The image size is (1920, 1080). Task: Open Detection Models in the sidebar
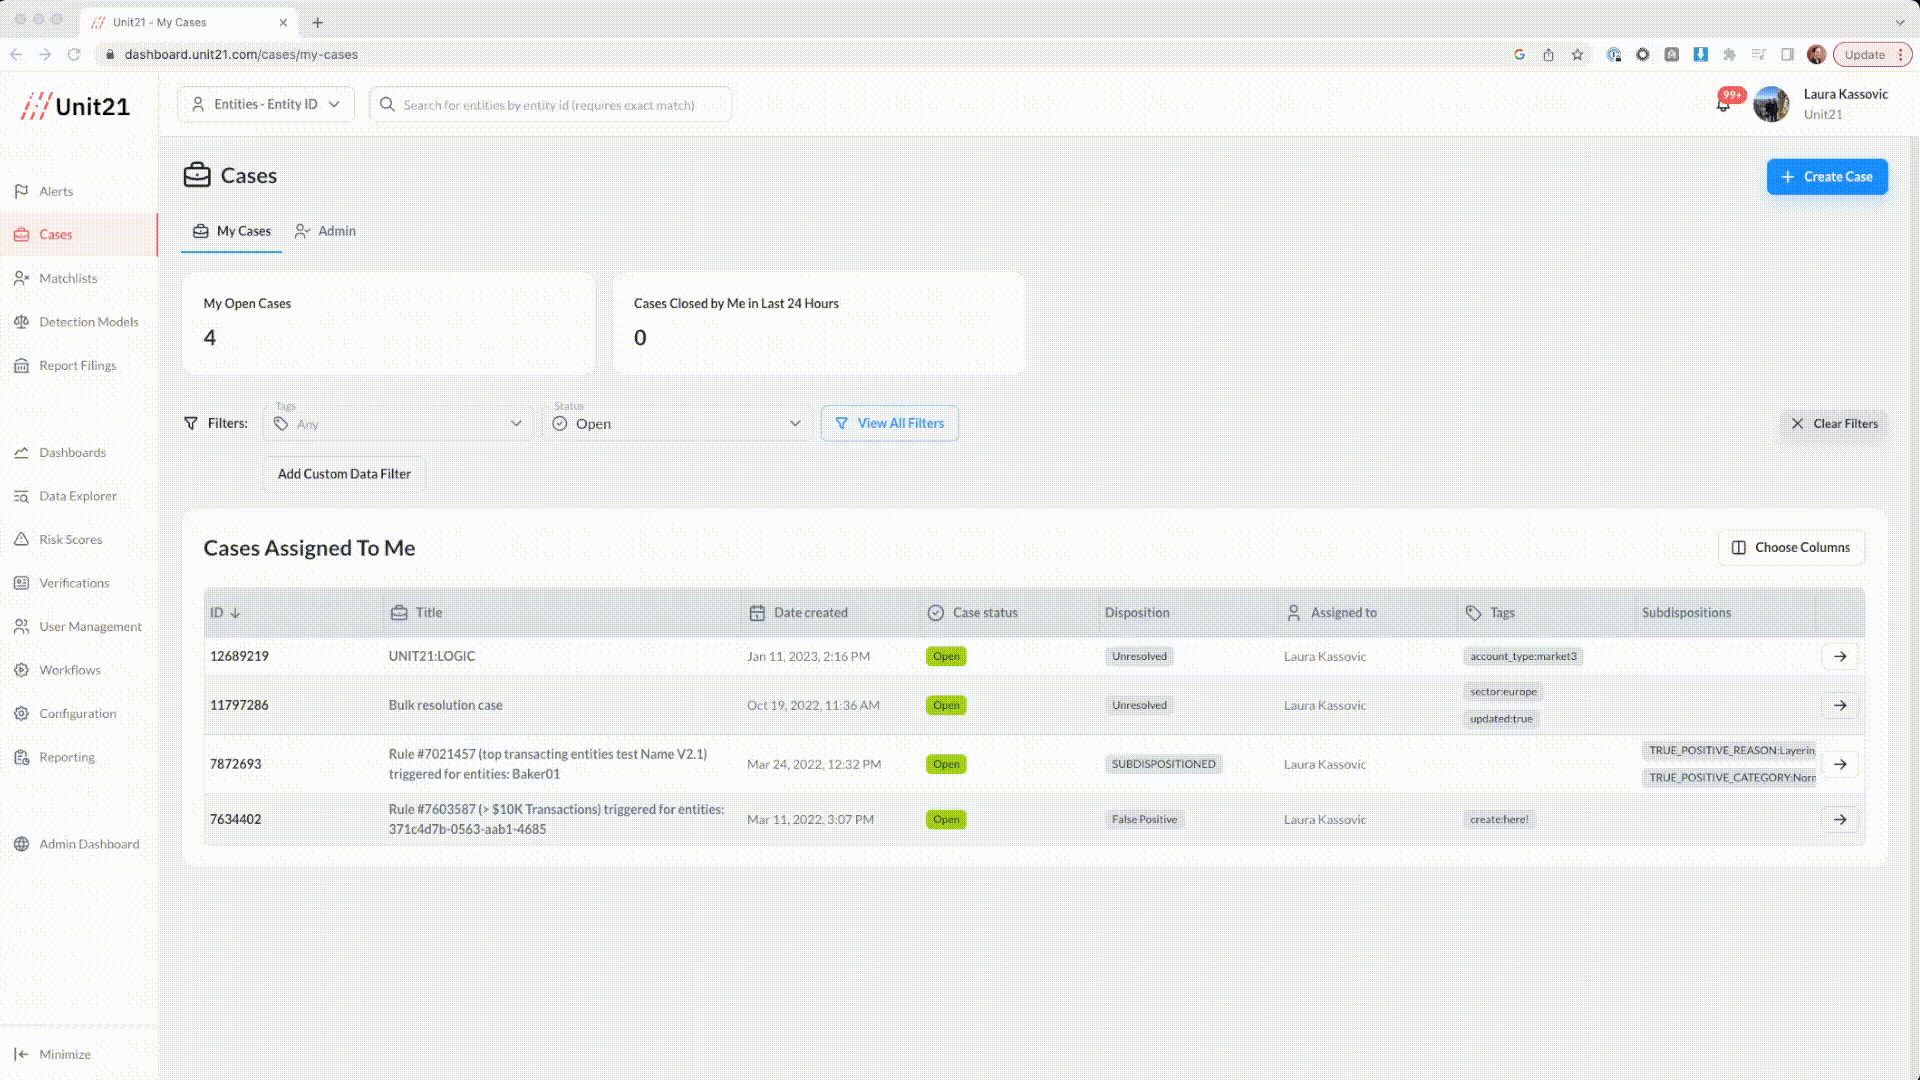(x=88, y=322)
